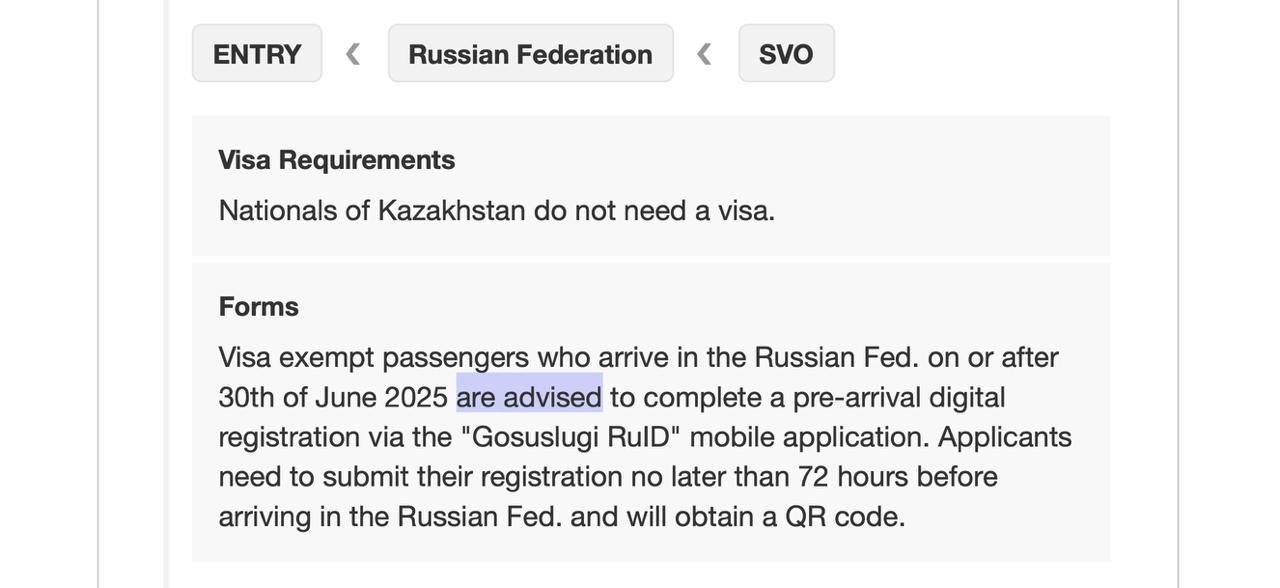Click the Forms section heading
The image size is (1280, 588).
click(x=259, y=307)
